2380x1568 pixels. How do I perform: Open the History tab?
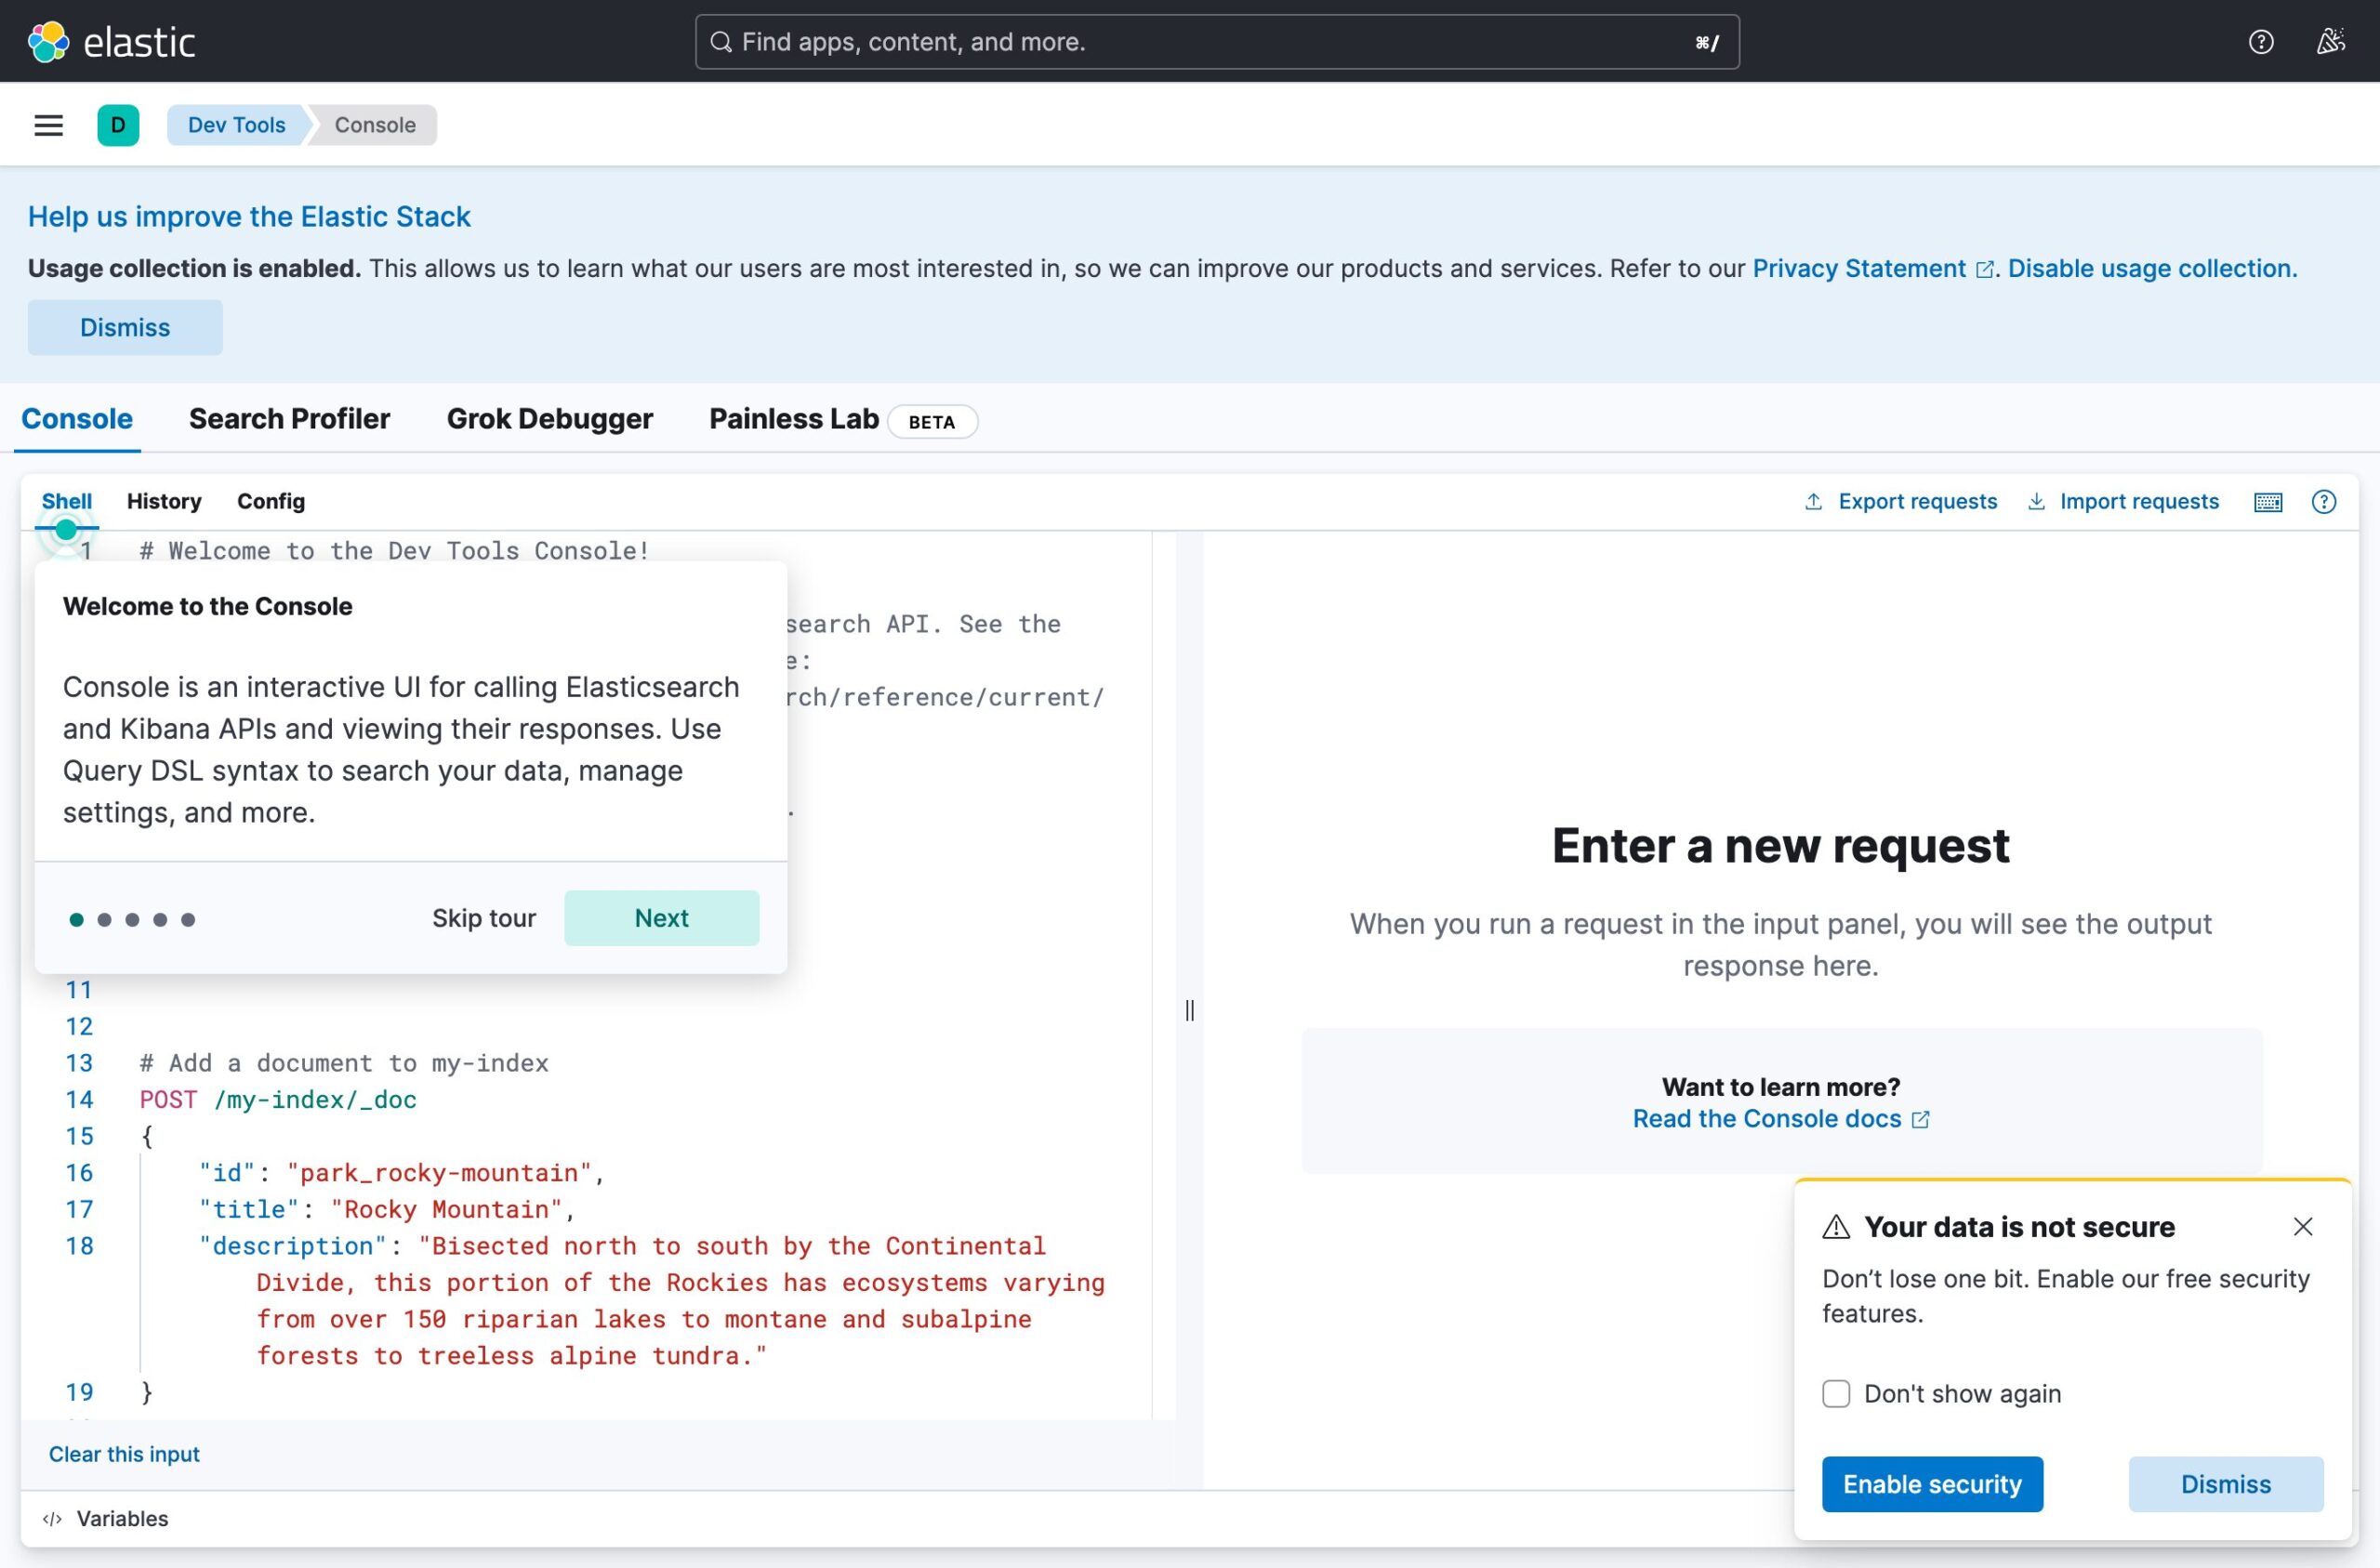pyautogui.click(x=164, y=502)
